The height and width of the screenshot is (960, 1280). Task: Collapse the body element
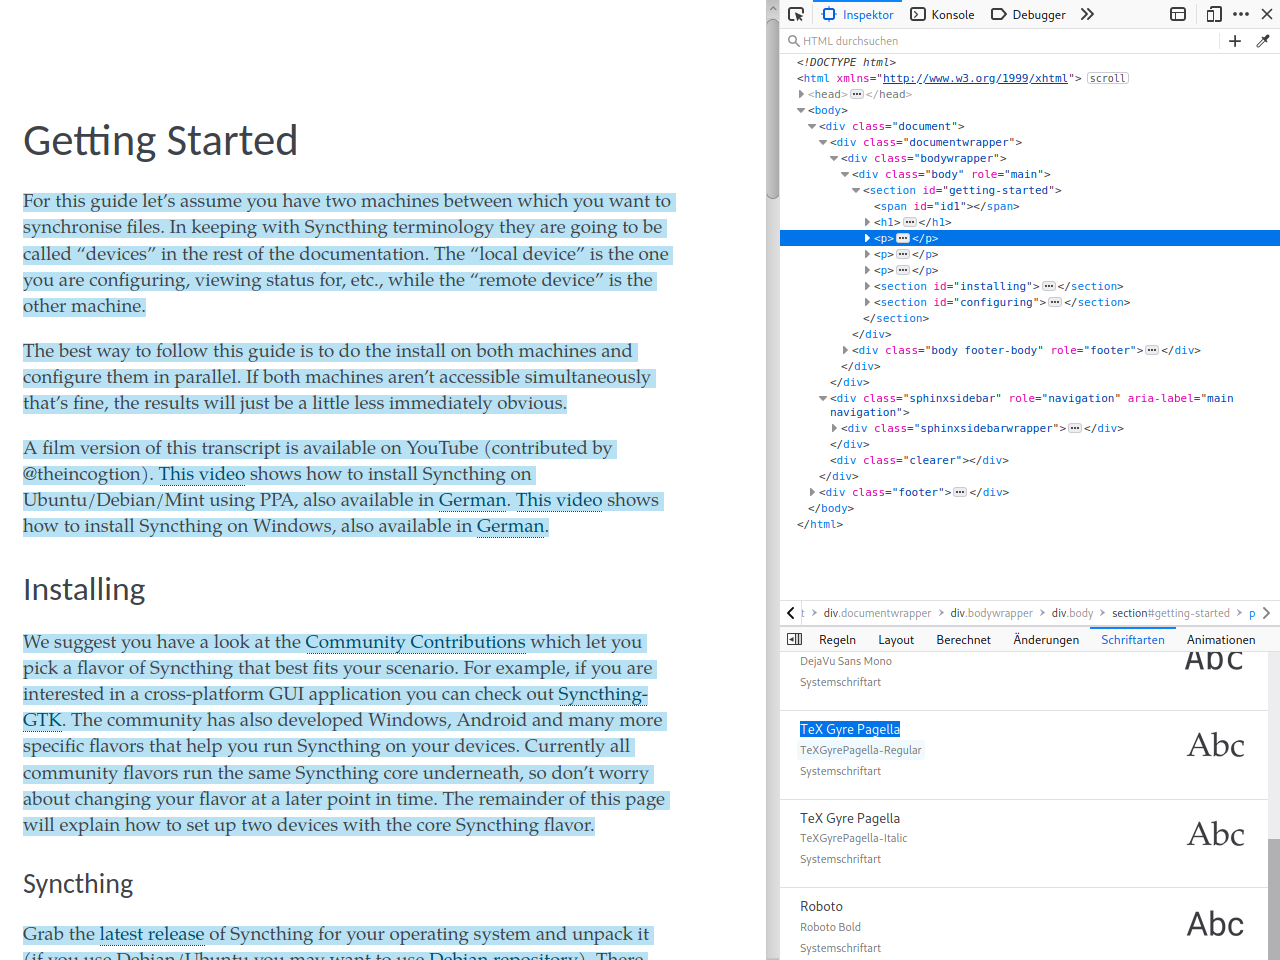click(x=801, y=110)
